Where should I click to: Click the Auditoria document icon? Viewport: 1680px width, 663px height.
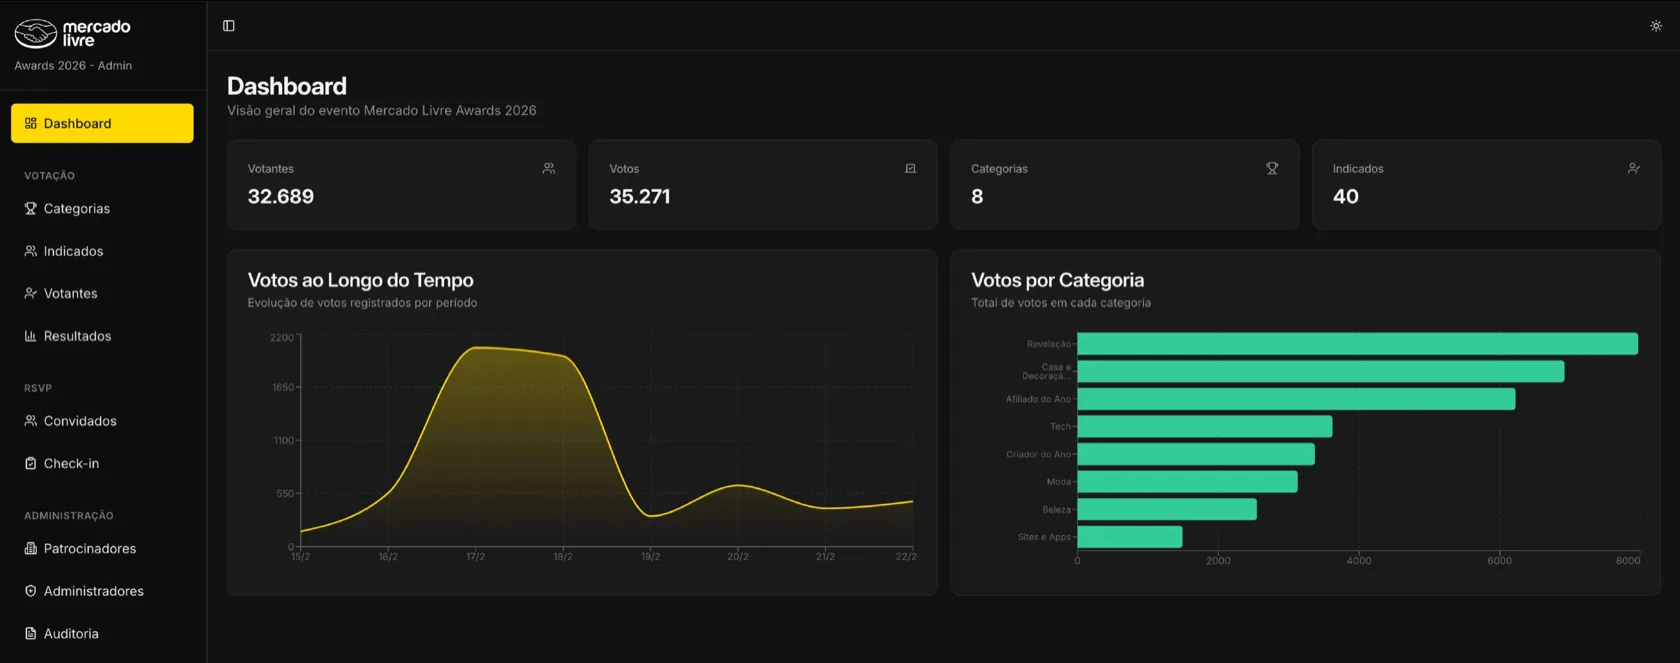(x=31, y=633)
